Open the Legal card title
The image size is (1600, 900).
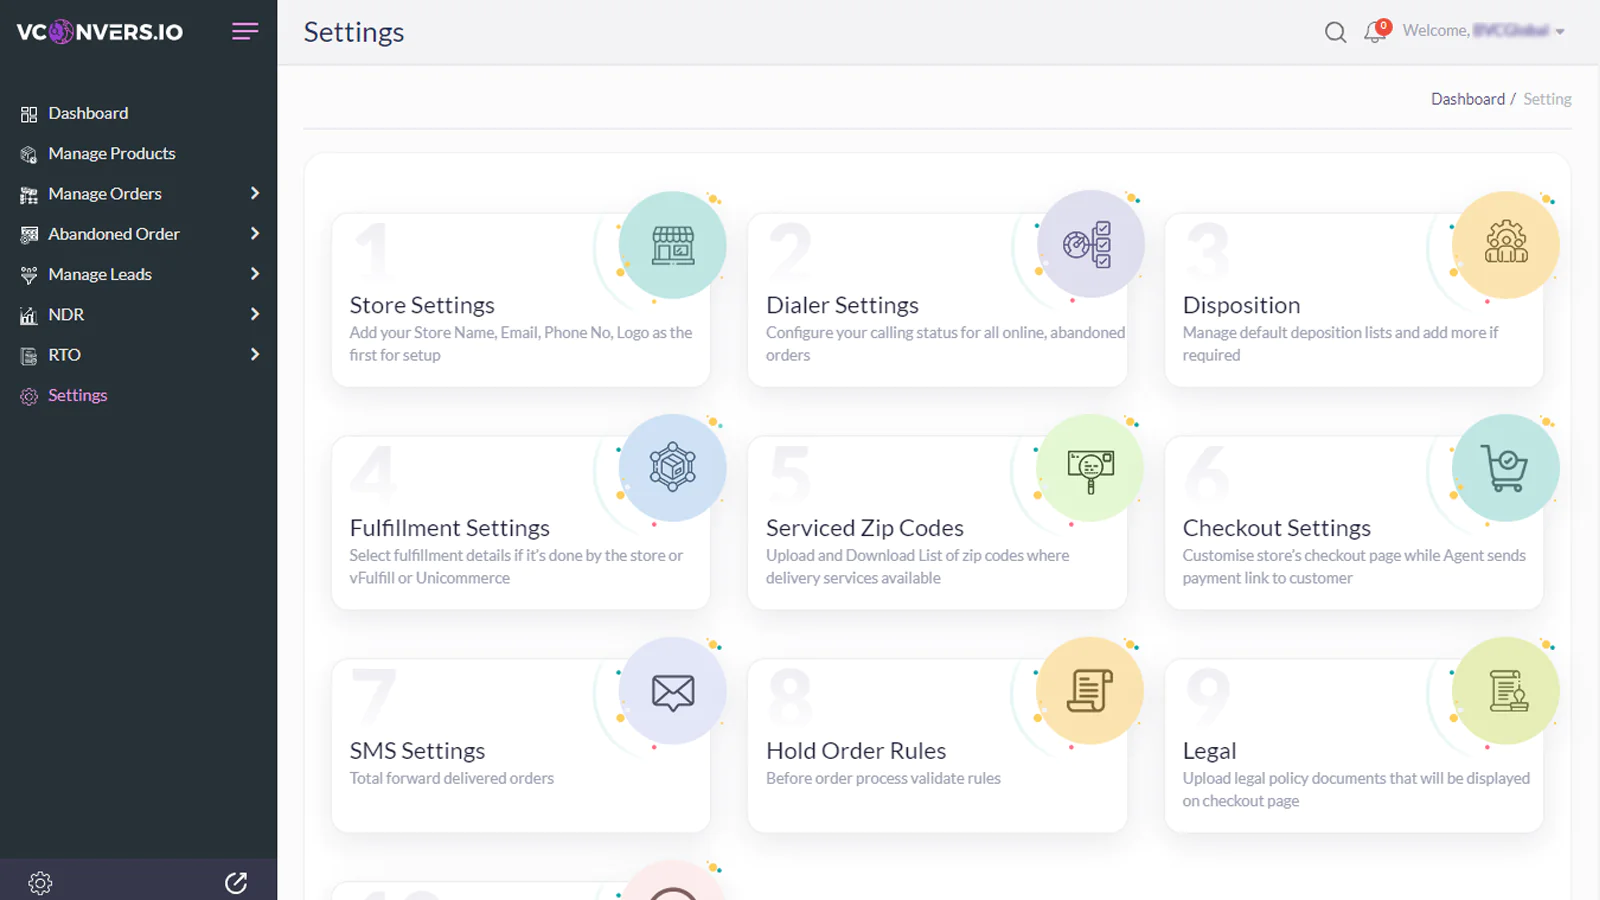[x=1209, y=751]
